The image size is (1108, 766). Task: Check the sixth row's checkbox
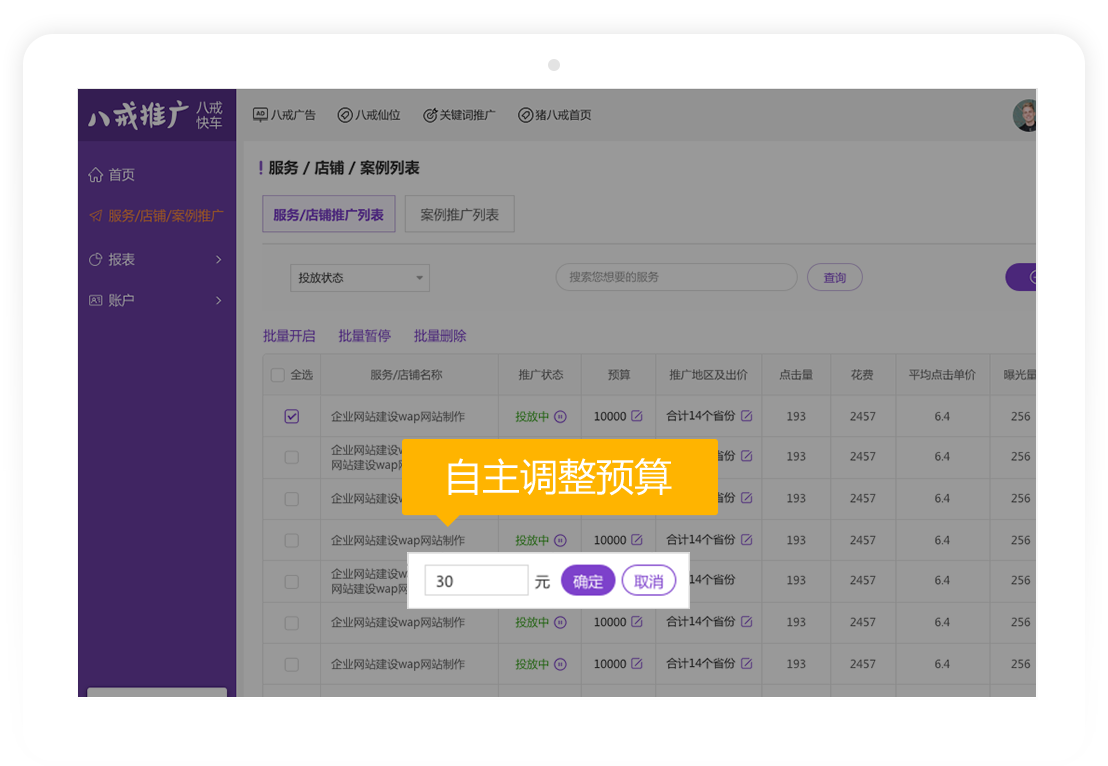pyautogui.click(x=292, y=623)
